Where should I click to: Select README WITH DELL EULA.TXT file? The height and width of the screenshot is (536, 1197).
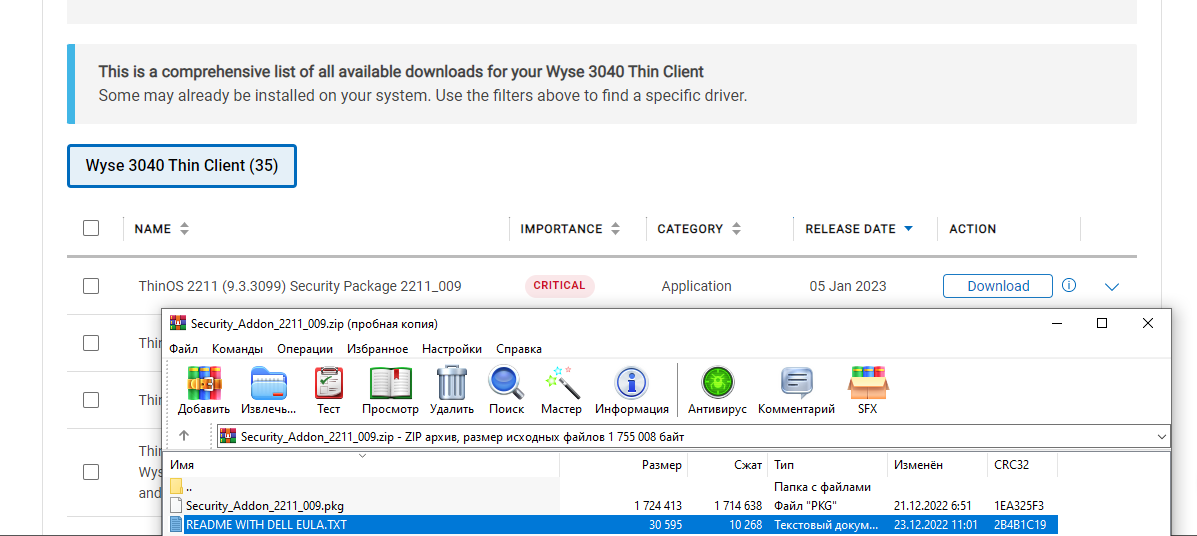click(612, 525)
